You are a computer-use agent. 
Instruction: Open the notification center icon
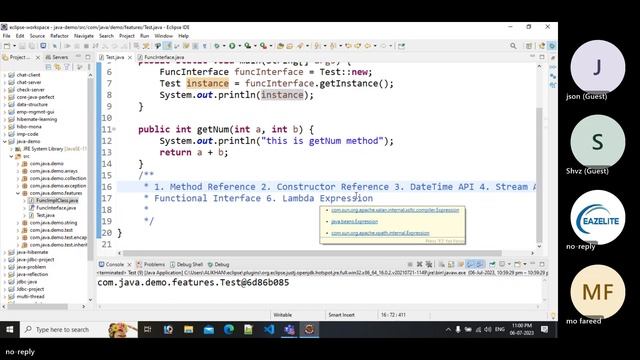click(x=544, y=329)
